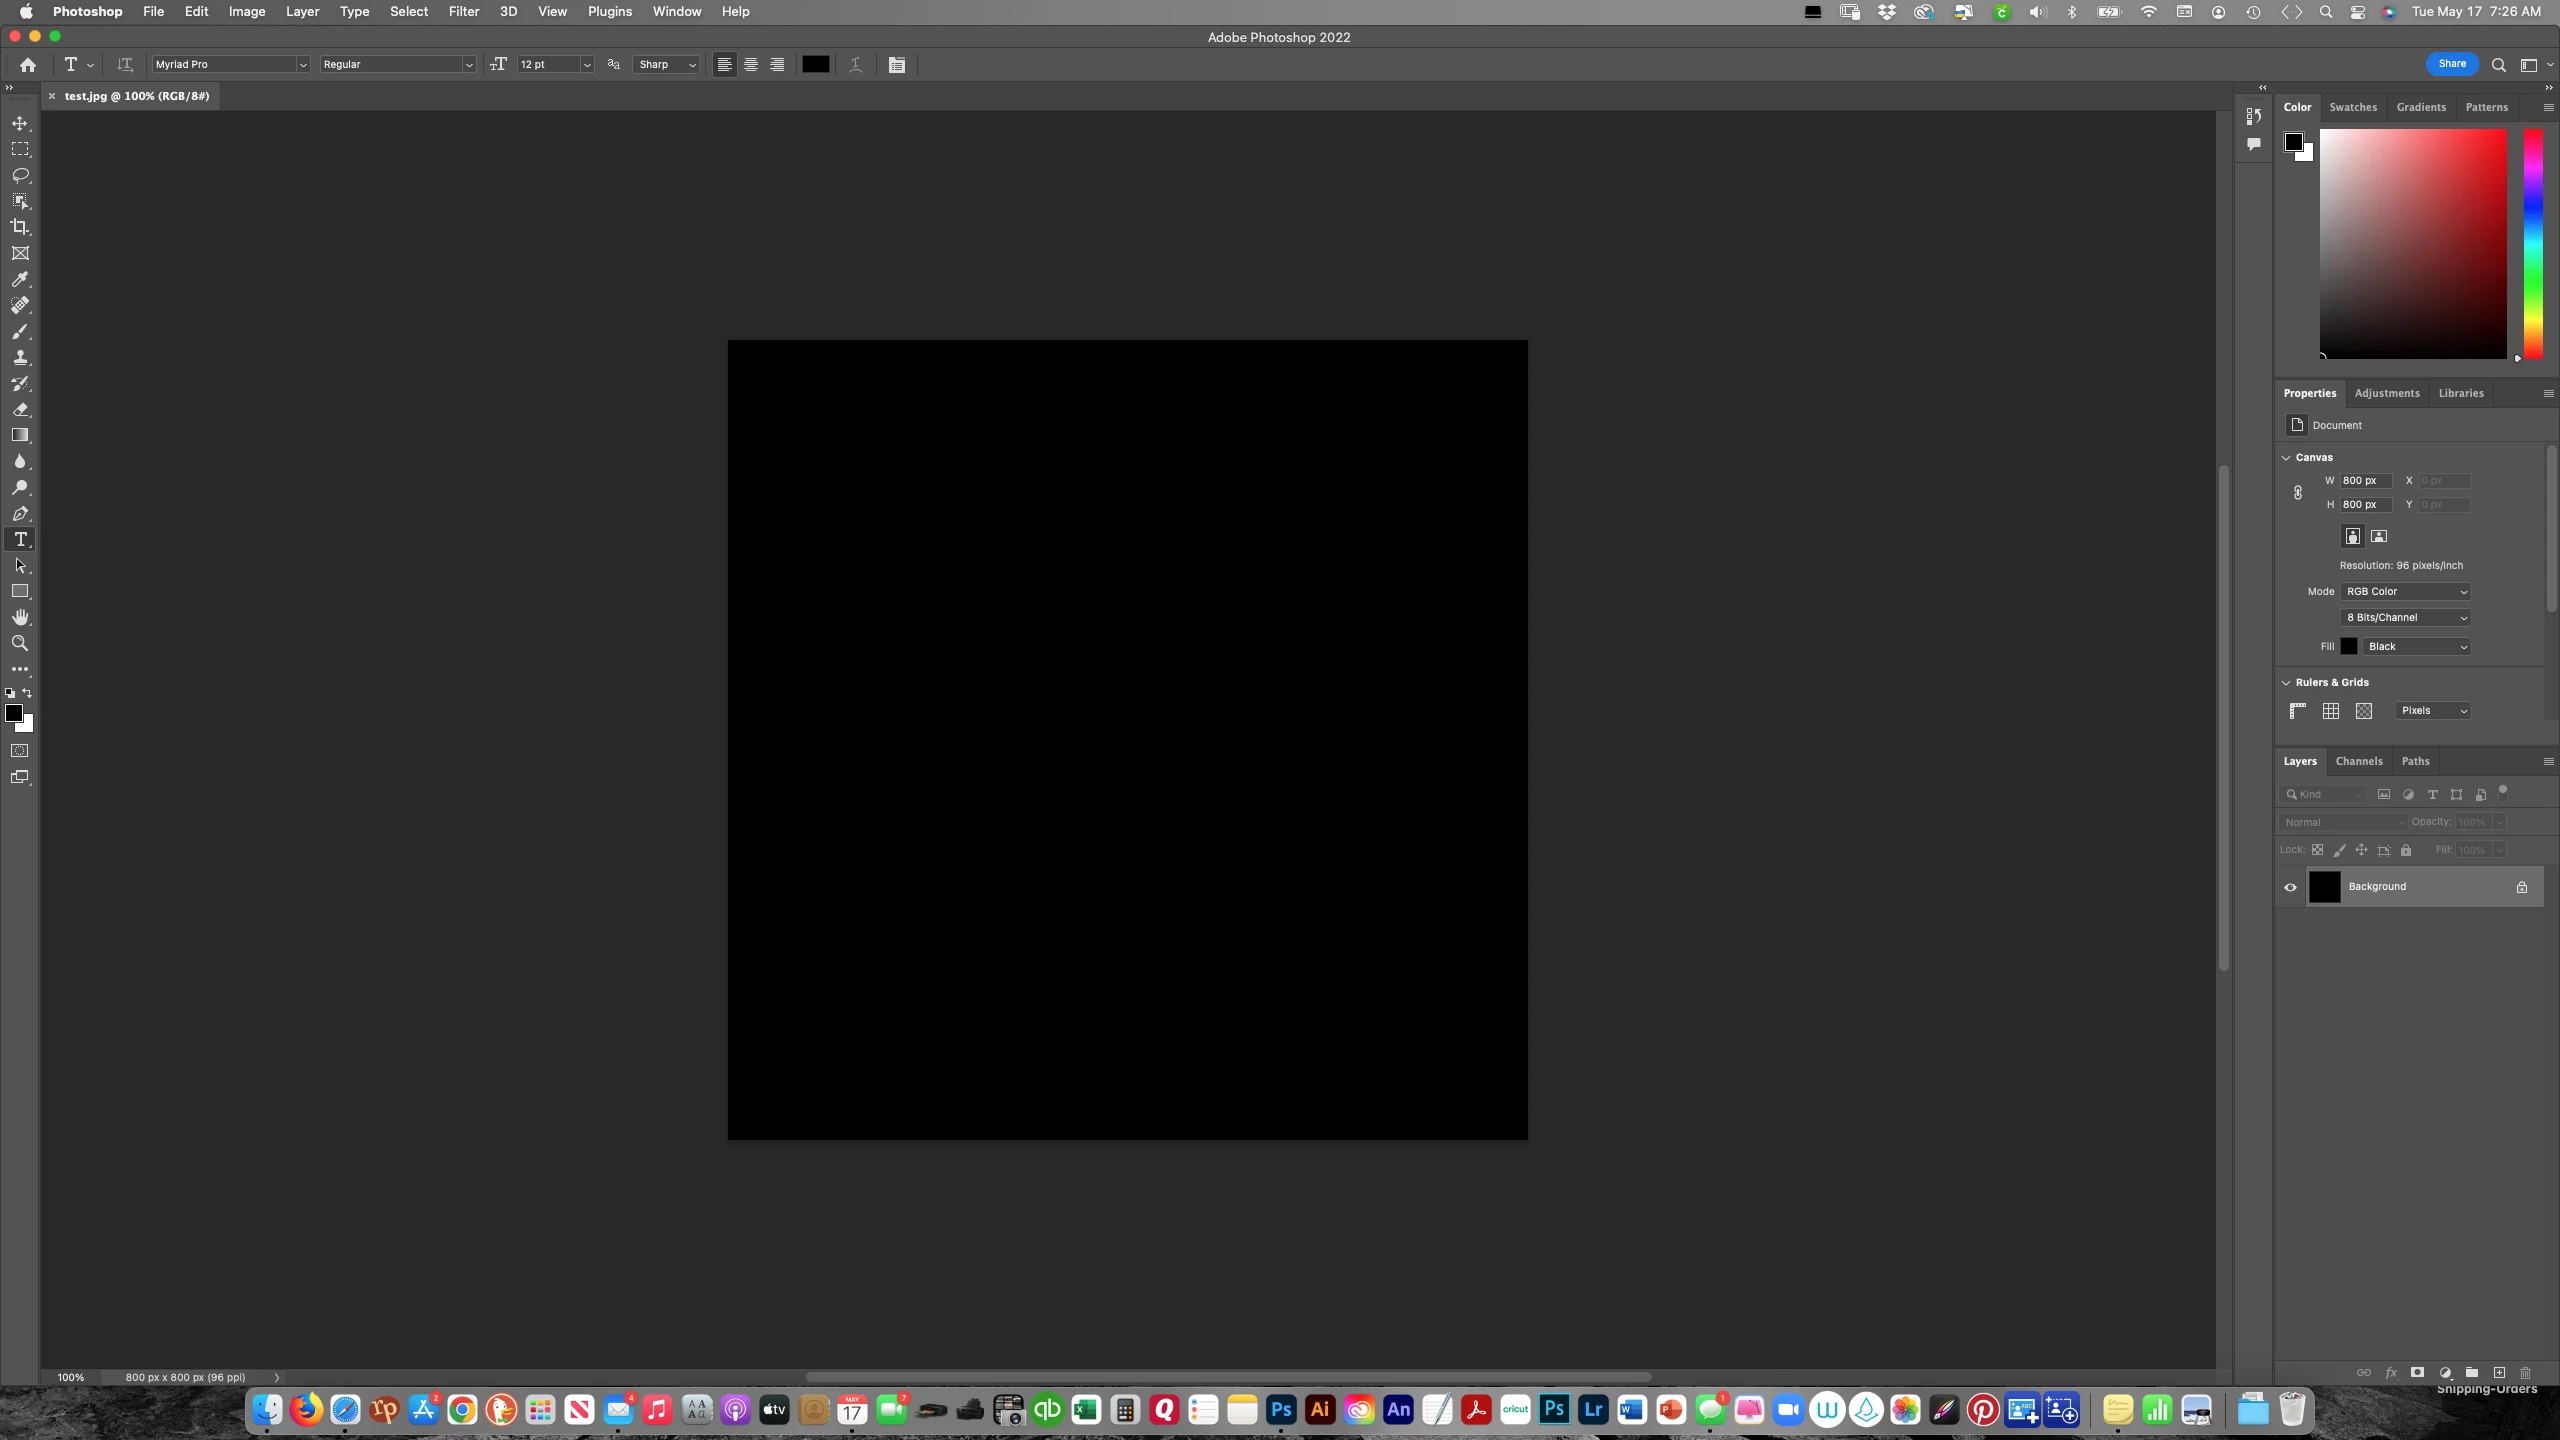Click the blue Share button
Viewport: 2560px width, 1440px height.
point(2452,64)
